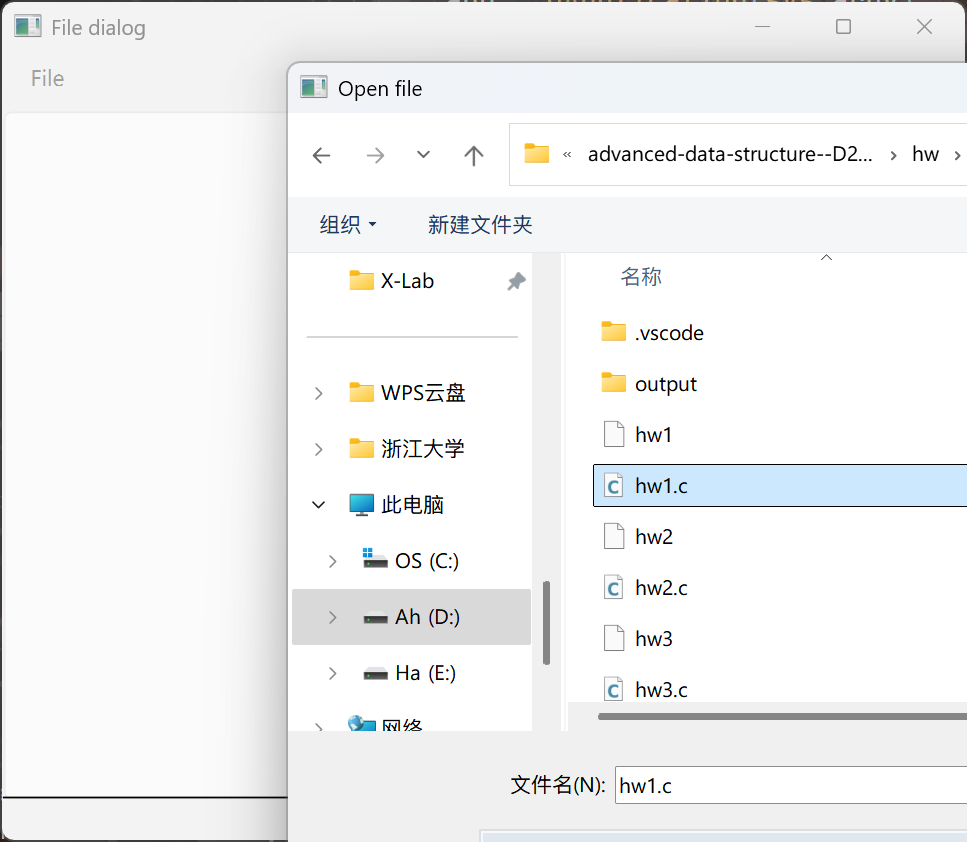The height and width of the screenshot is (842, 967).
Task: Expand the WPS云盘 tree node
Action: click(319, 394)
